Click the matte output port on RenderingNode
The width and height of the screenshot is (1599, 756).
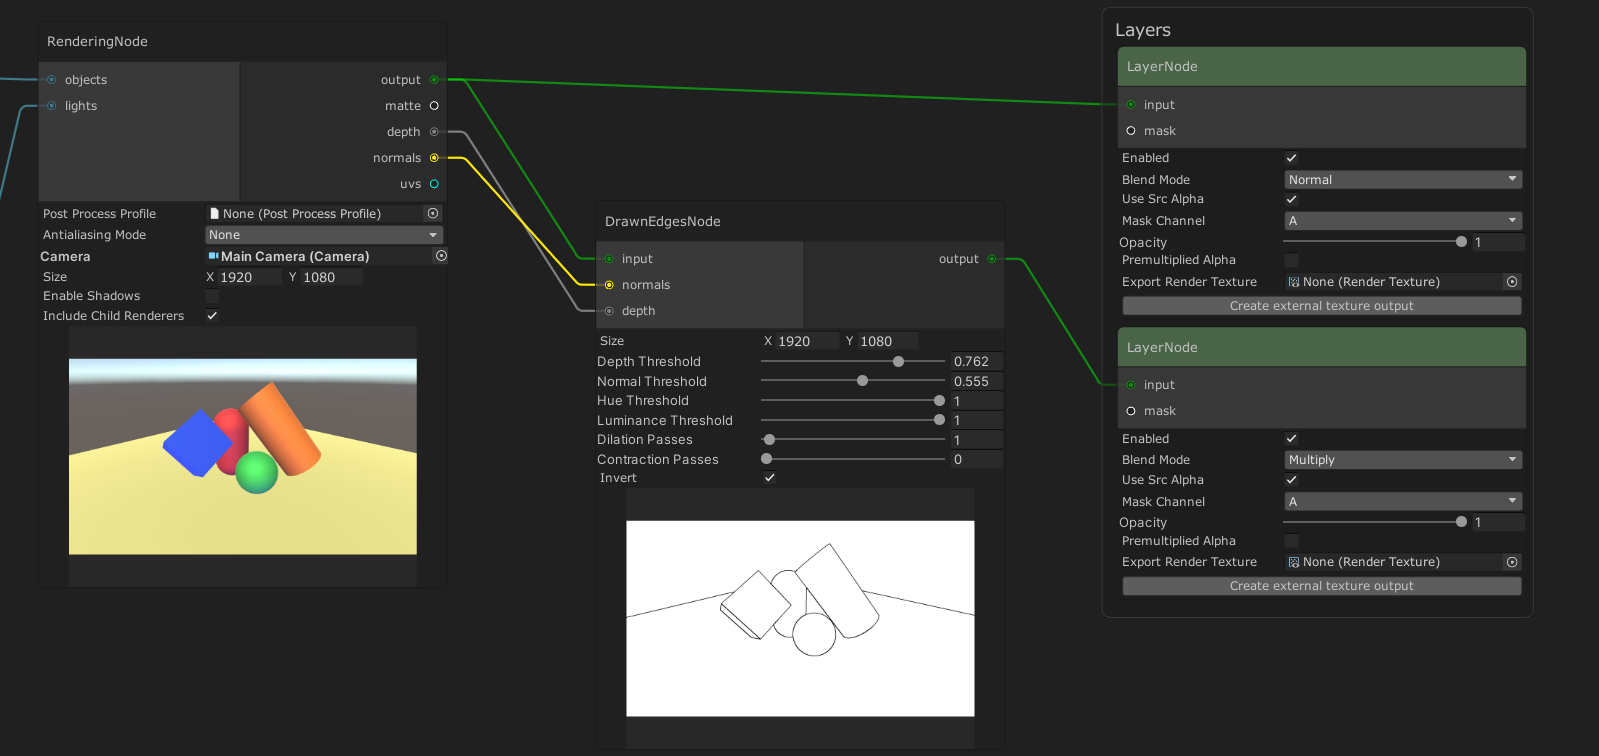click(434, 106)
